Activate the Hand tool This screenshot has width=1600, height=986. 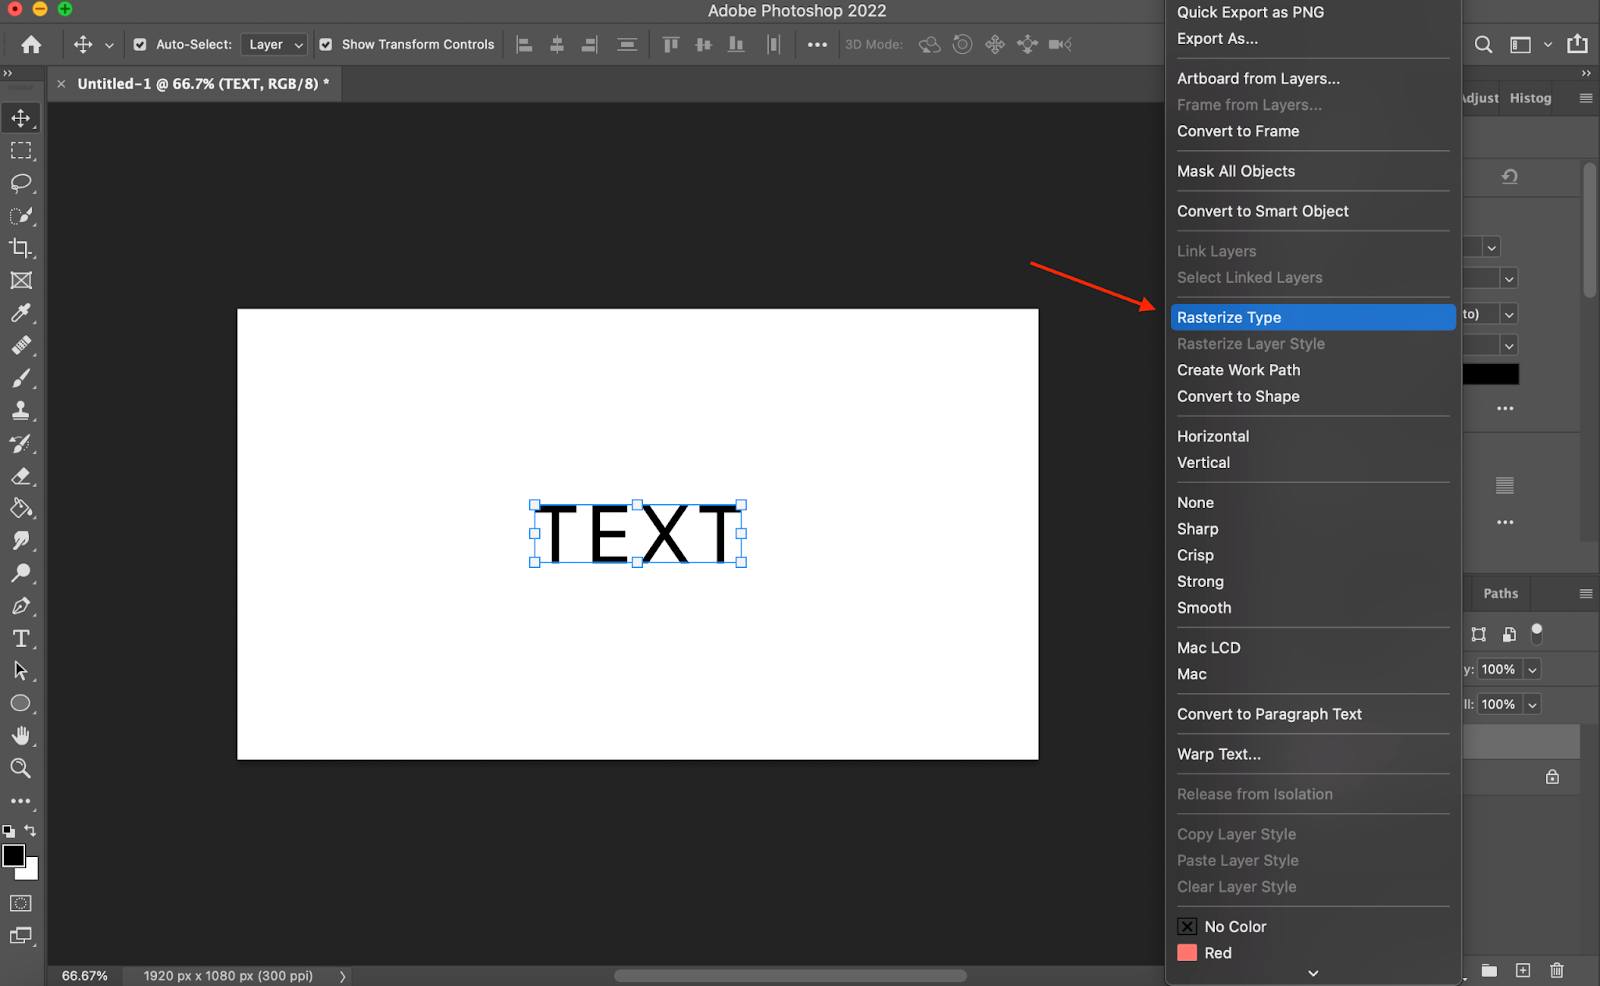[x=21, y=735]
